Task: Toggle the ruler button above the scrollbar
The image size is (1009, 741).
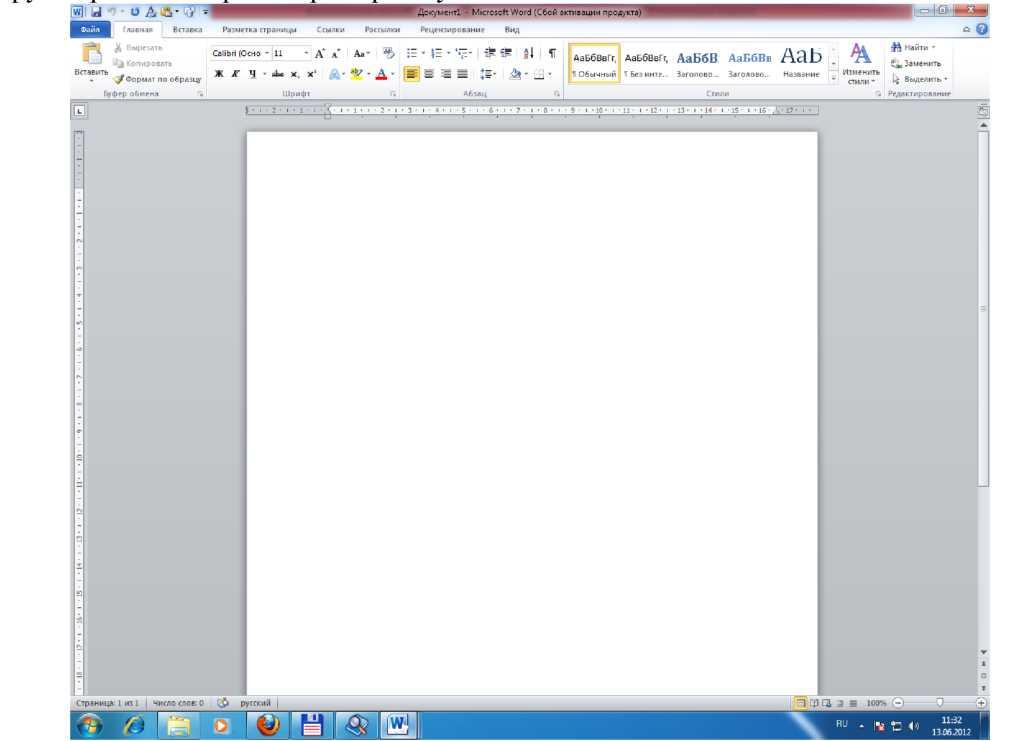Action: click(983, 111)
